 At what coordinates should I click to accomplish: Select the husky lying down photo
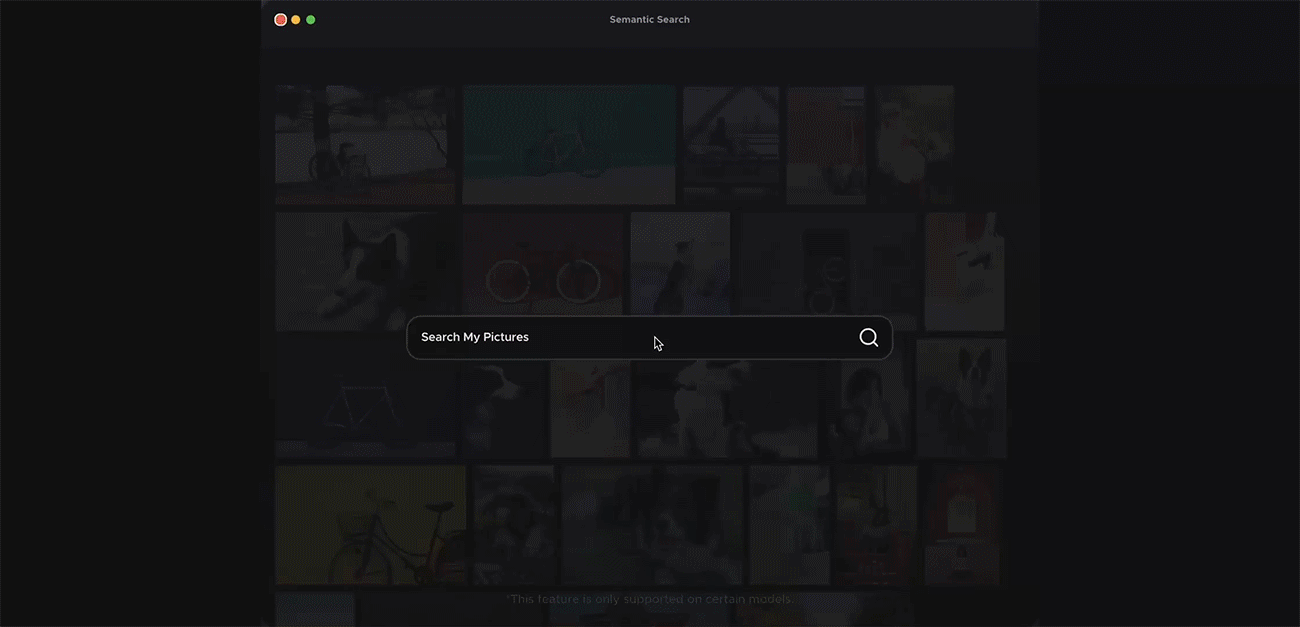[365, 270]
